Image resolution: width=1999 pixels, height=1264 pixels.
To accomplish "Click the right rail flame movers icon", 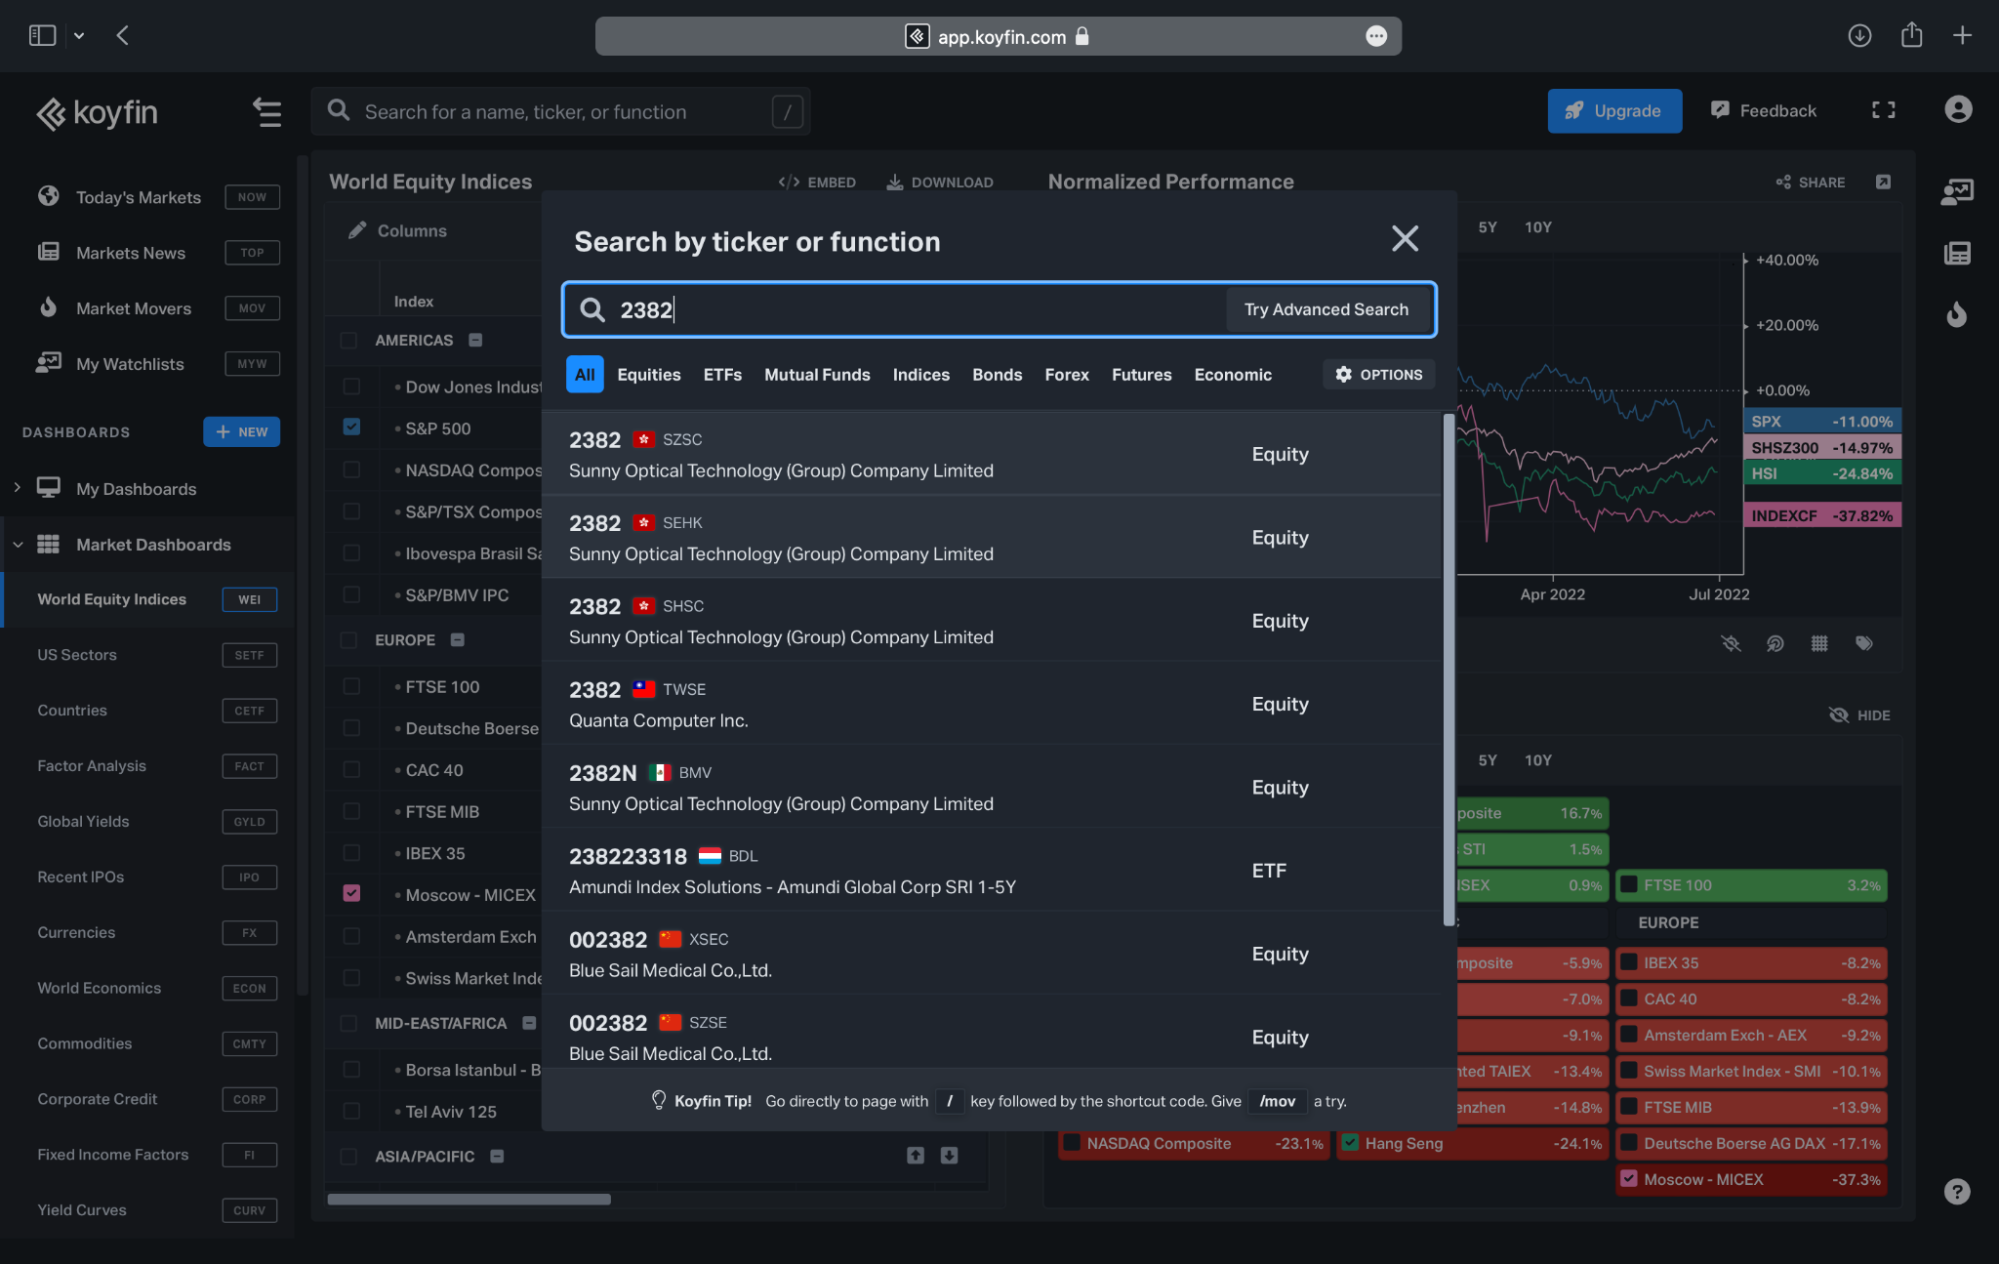I will point(1957,314).
